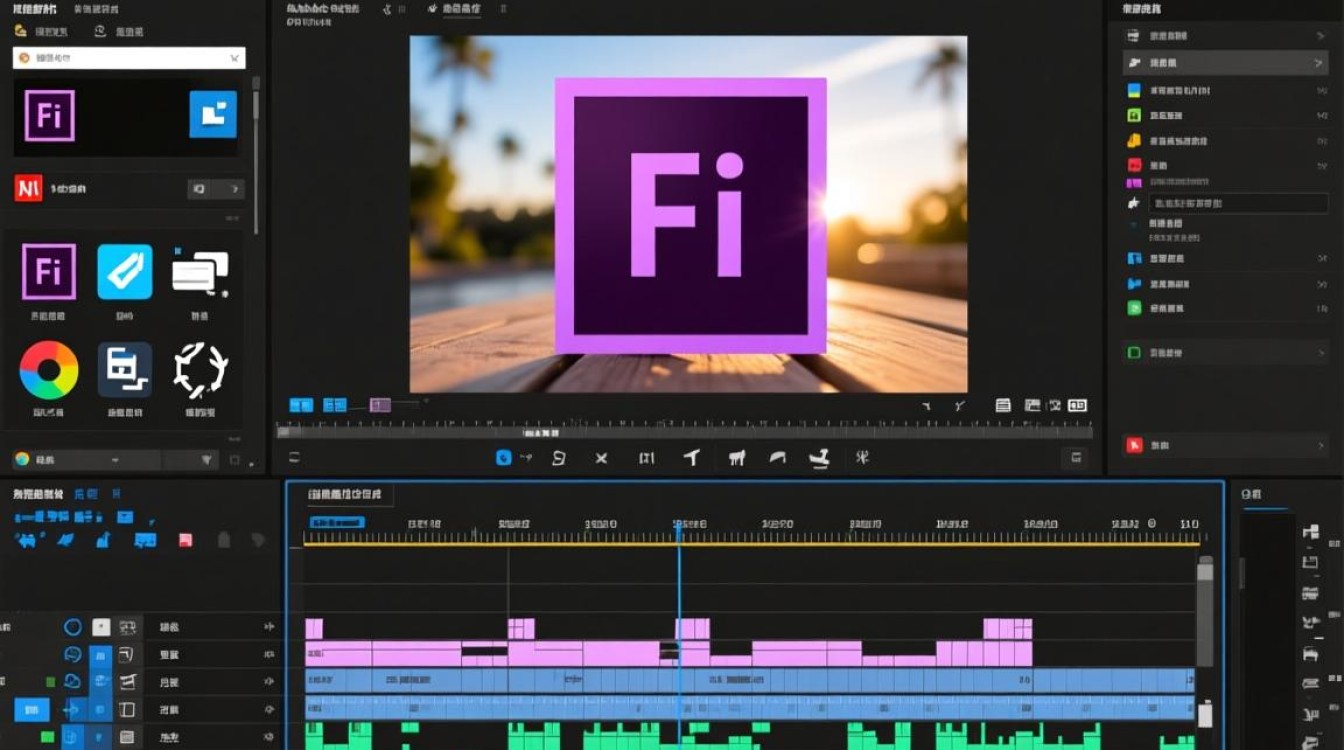Click the preview scrub bar below the image

(x=683, y=432)
